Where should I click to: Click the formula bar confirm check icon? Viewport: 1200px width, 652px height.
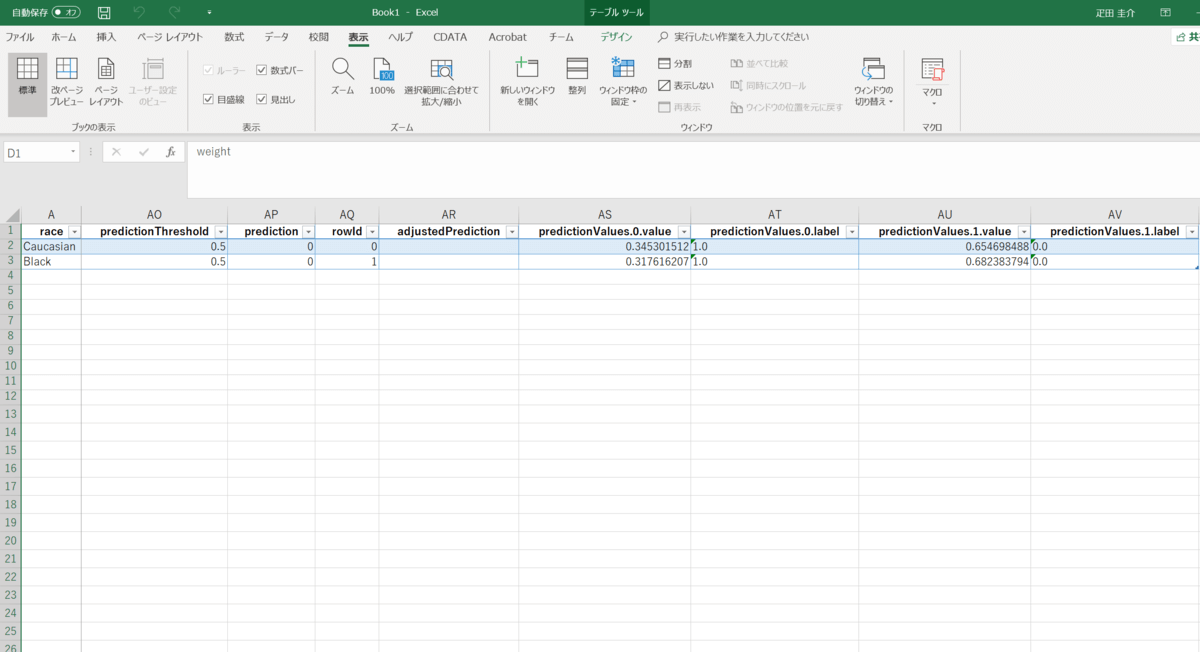tap(144, 152)
